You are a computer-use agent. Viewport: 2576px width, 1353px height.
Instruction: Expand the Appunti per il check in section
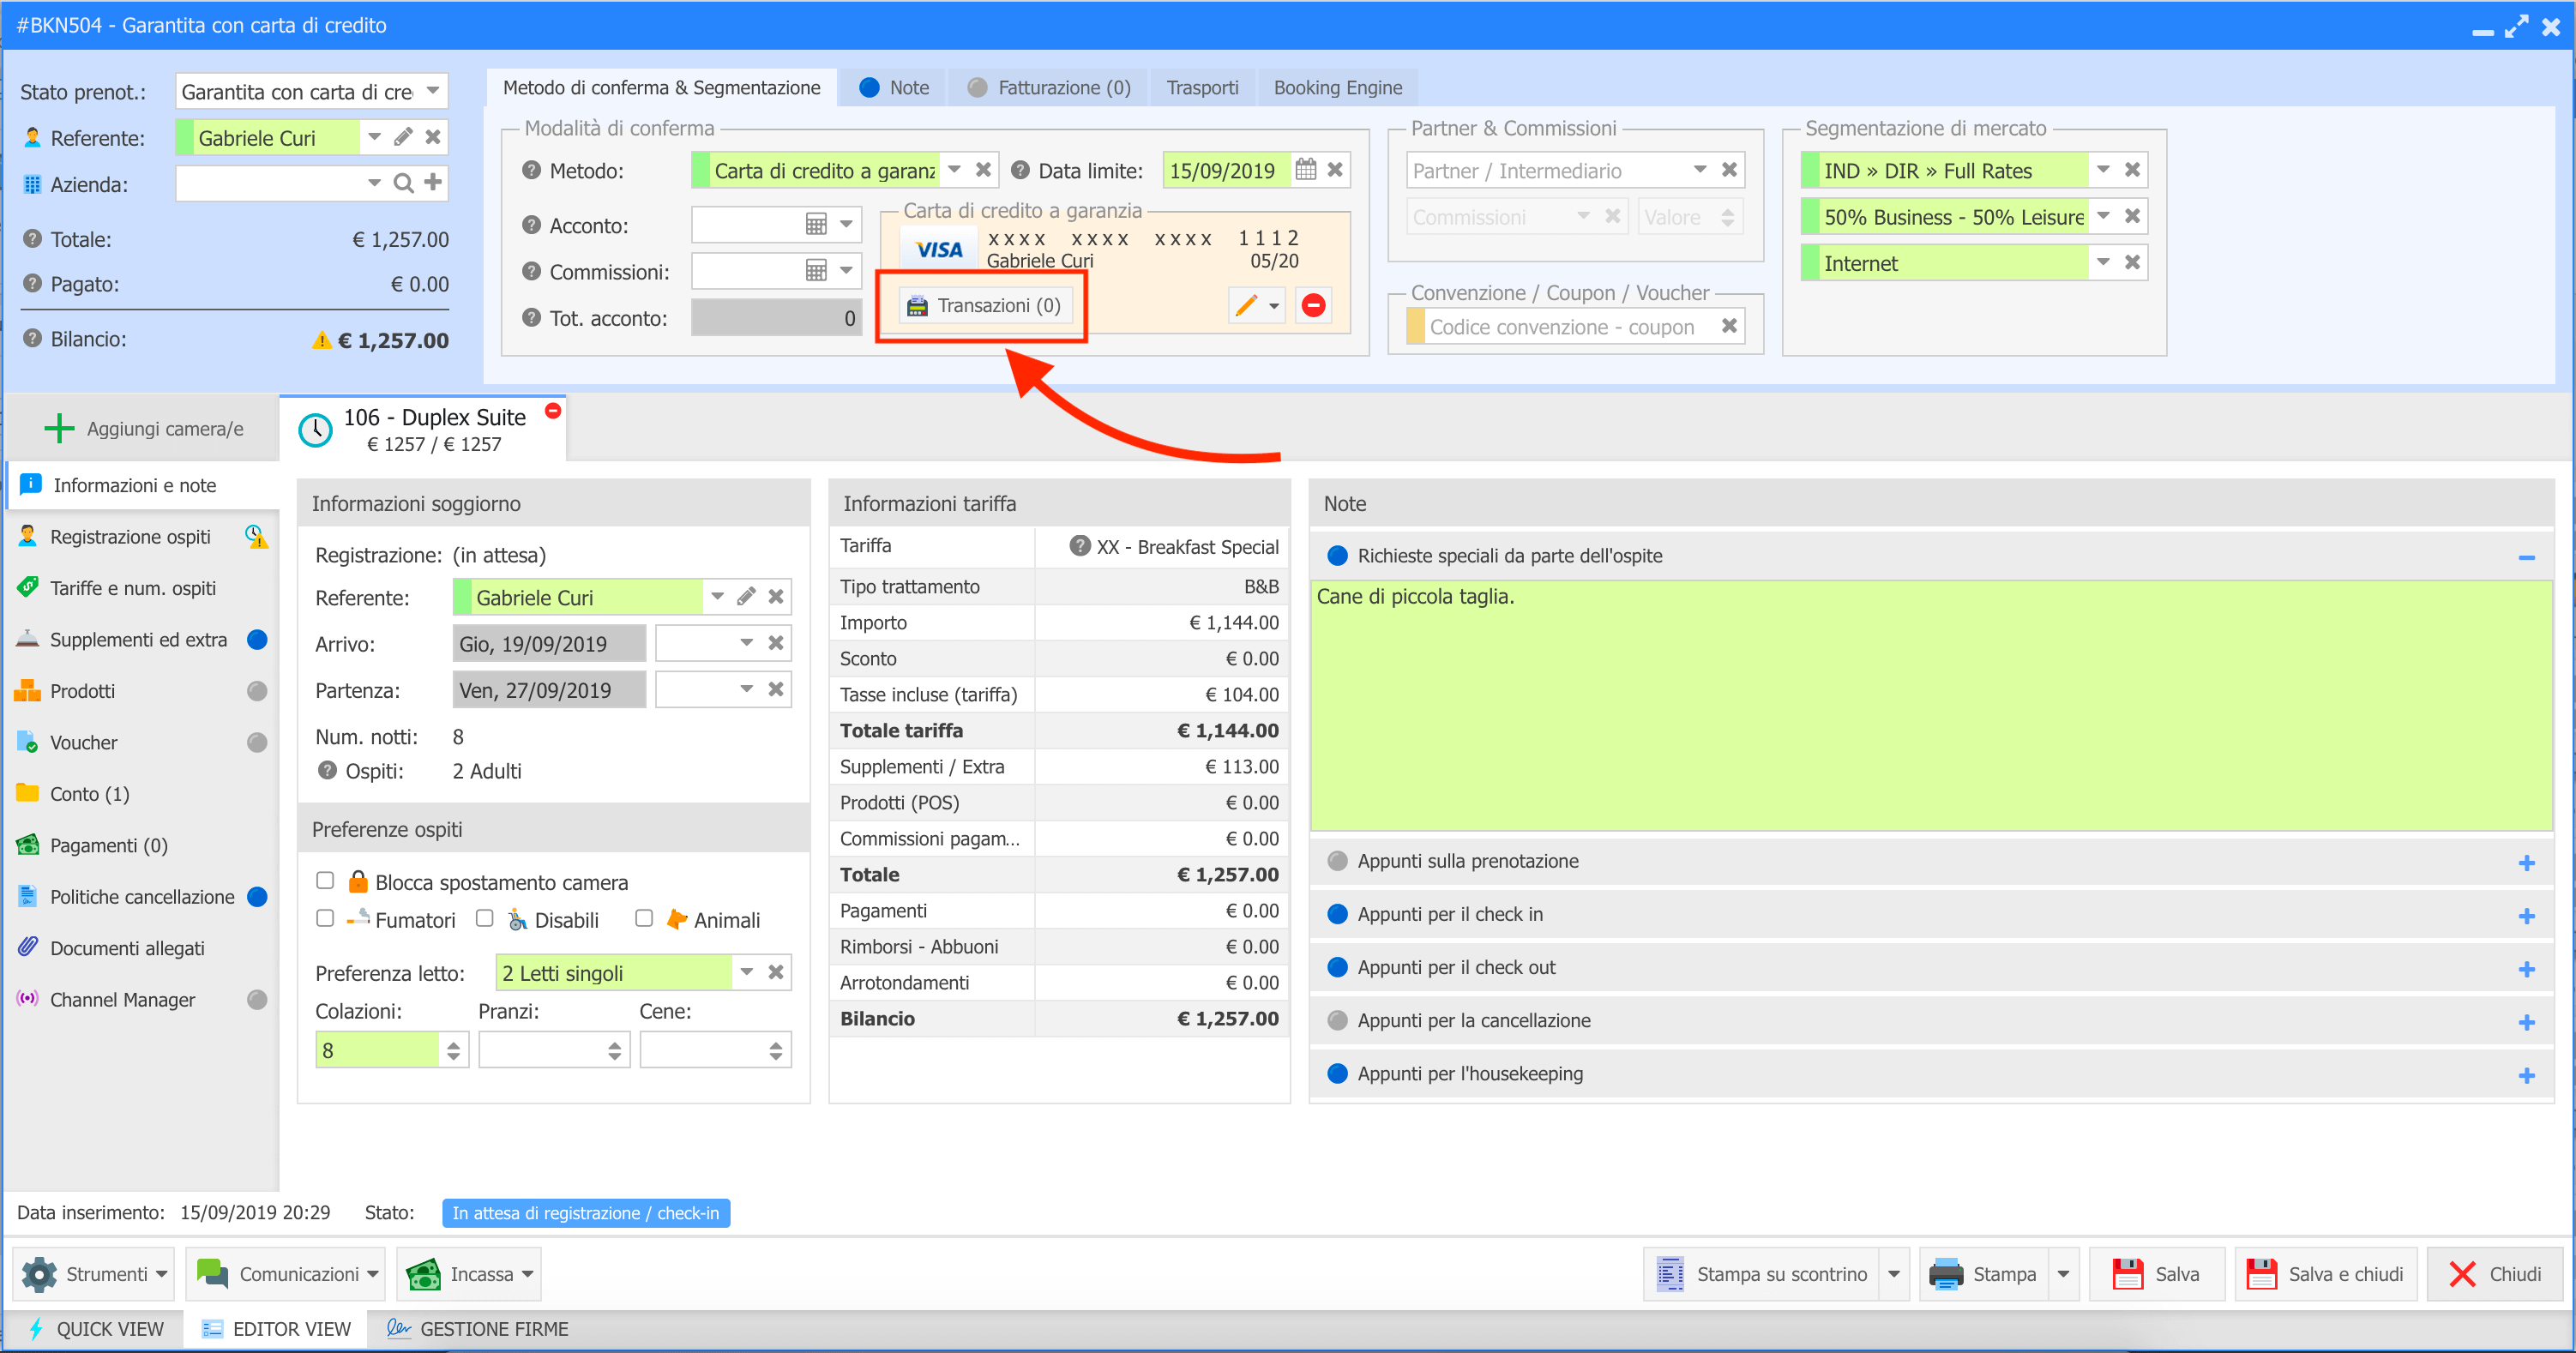pos(2526,915)
